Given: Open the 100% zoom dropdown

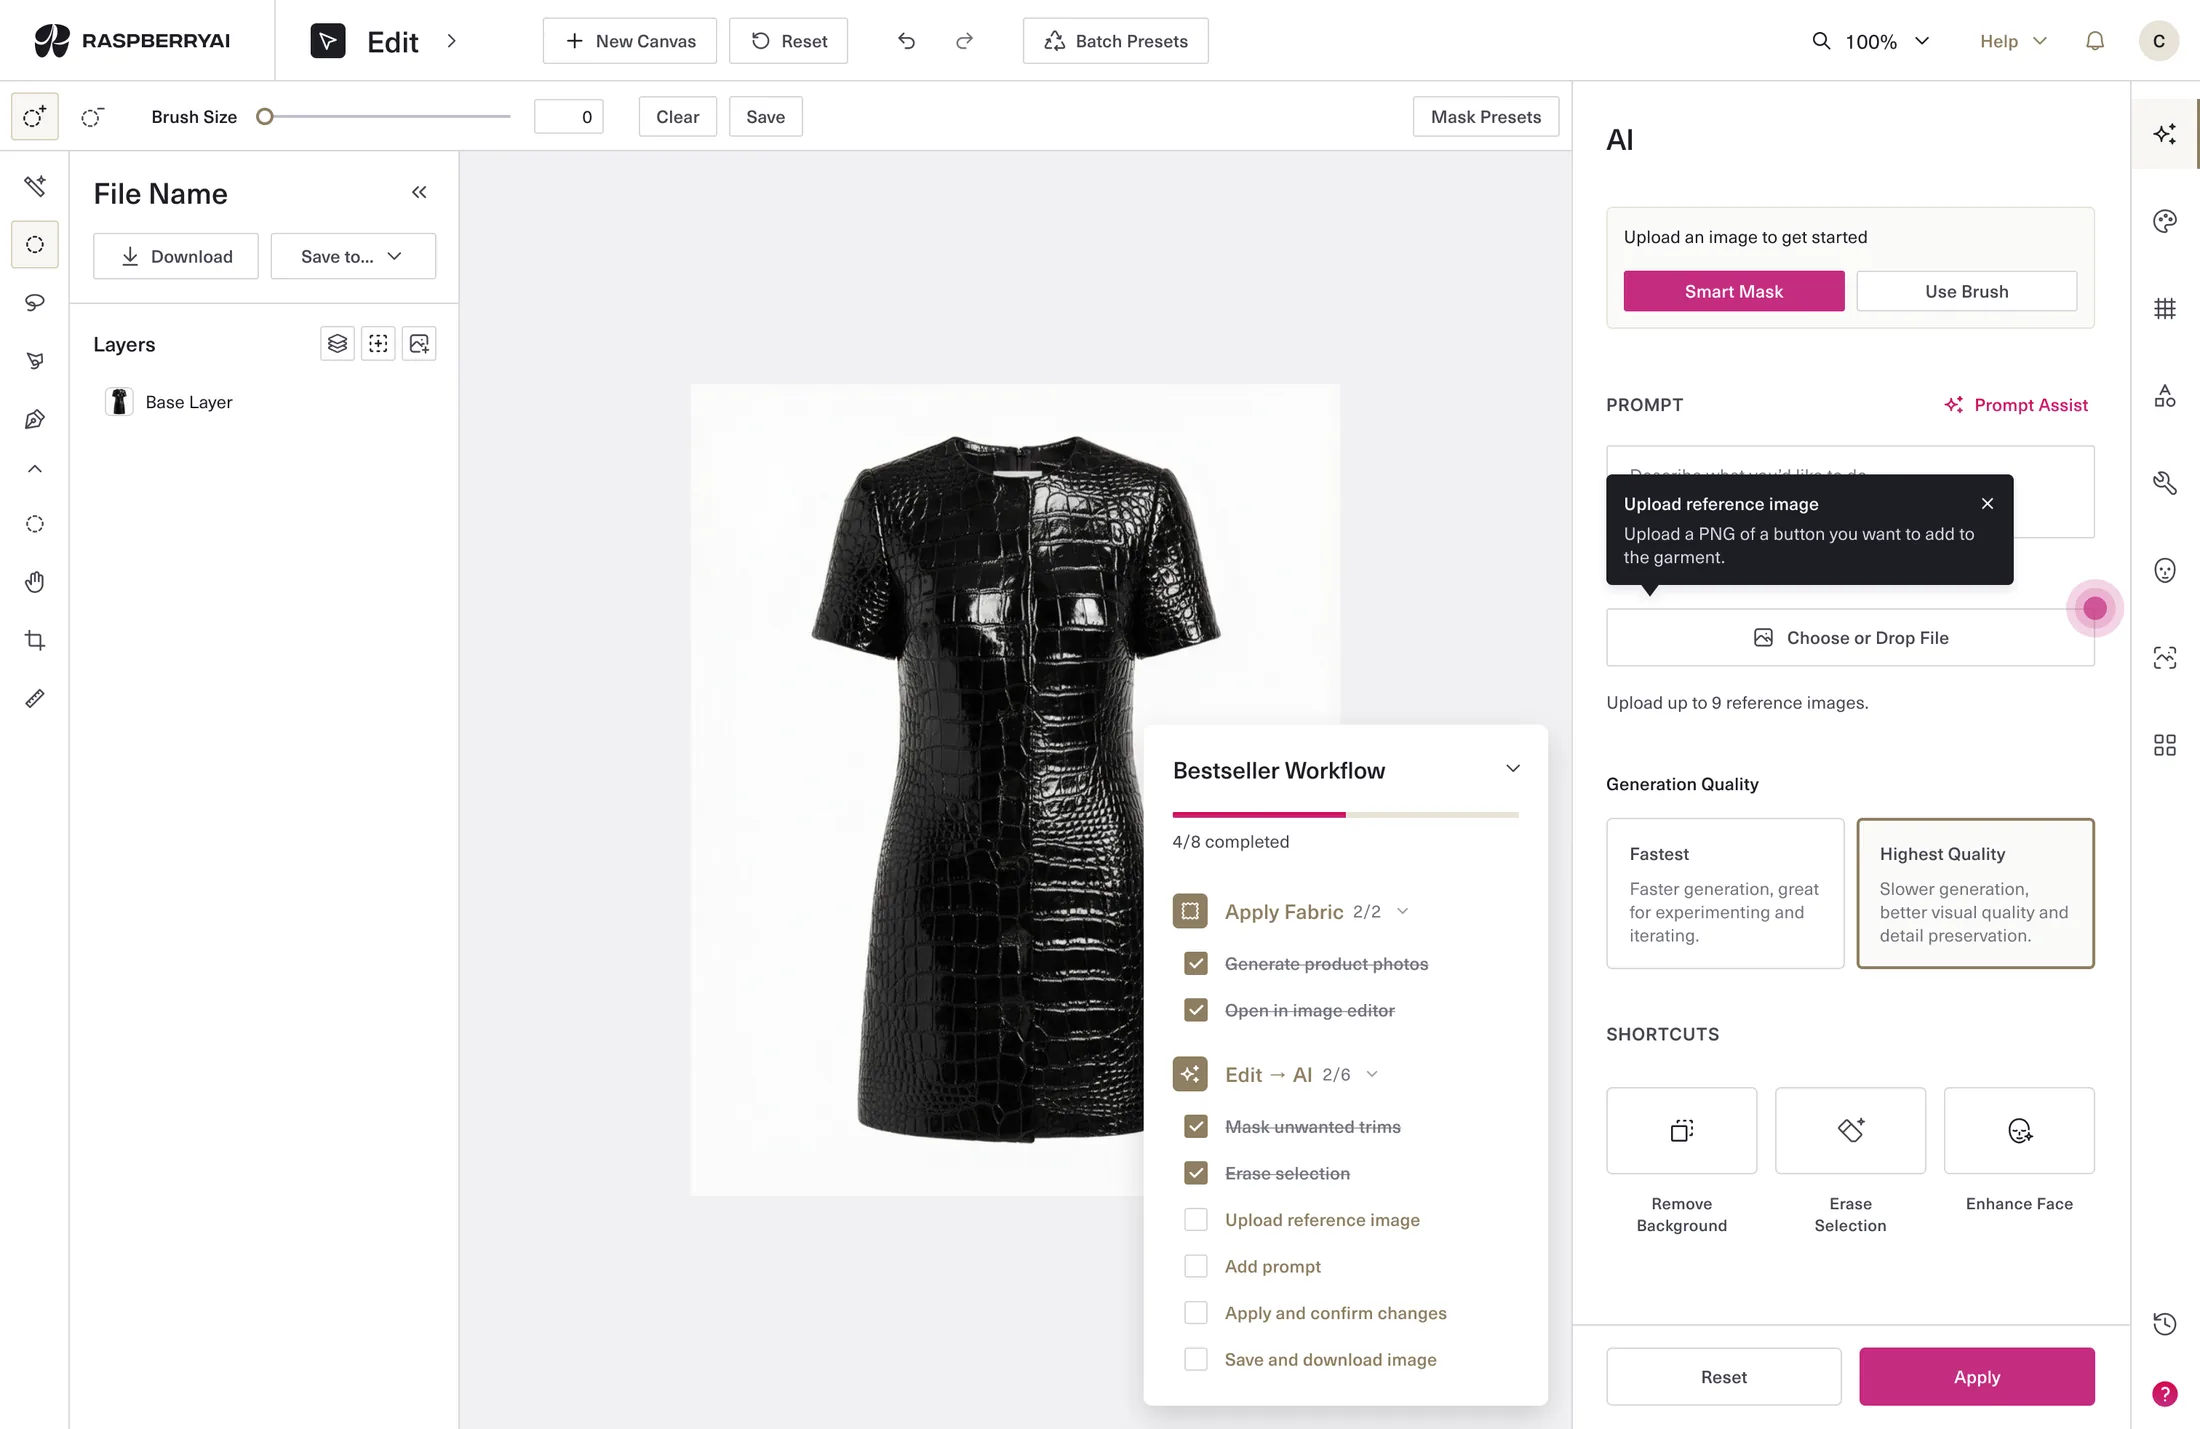Looking at the screenshot, I should click(1871, 41).
